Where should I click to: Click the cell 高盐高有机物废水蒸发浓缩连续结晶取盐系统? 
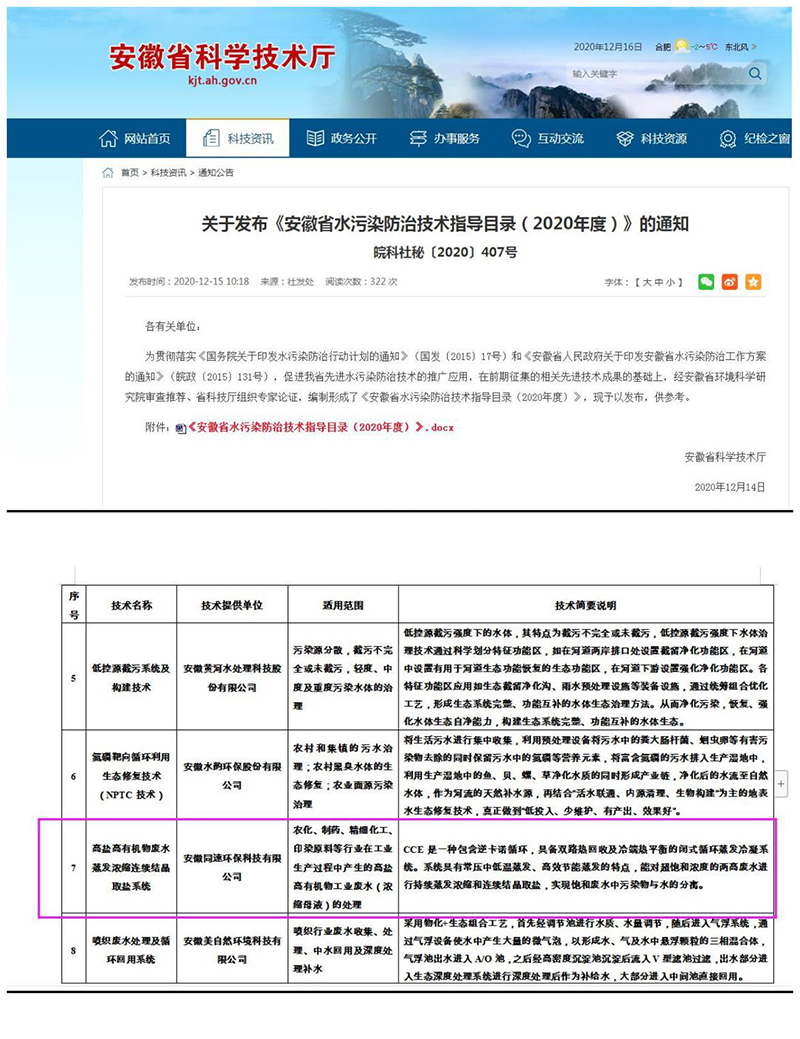tap(131, 867)
